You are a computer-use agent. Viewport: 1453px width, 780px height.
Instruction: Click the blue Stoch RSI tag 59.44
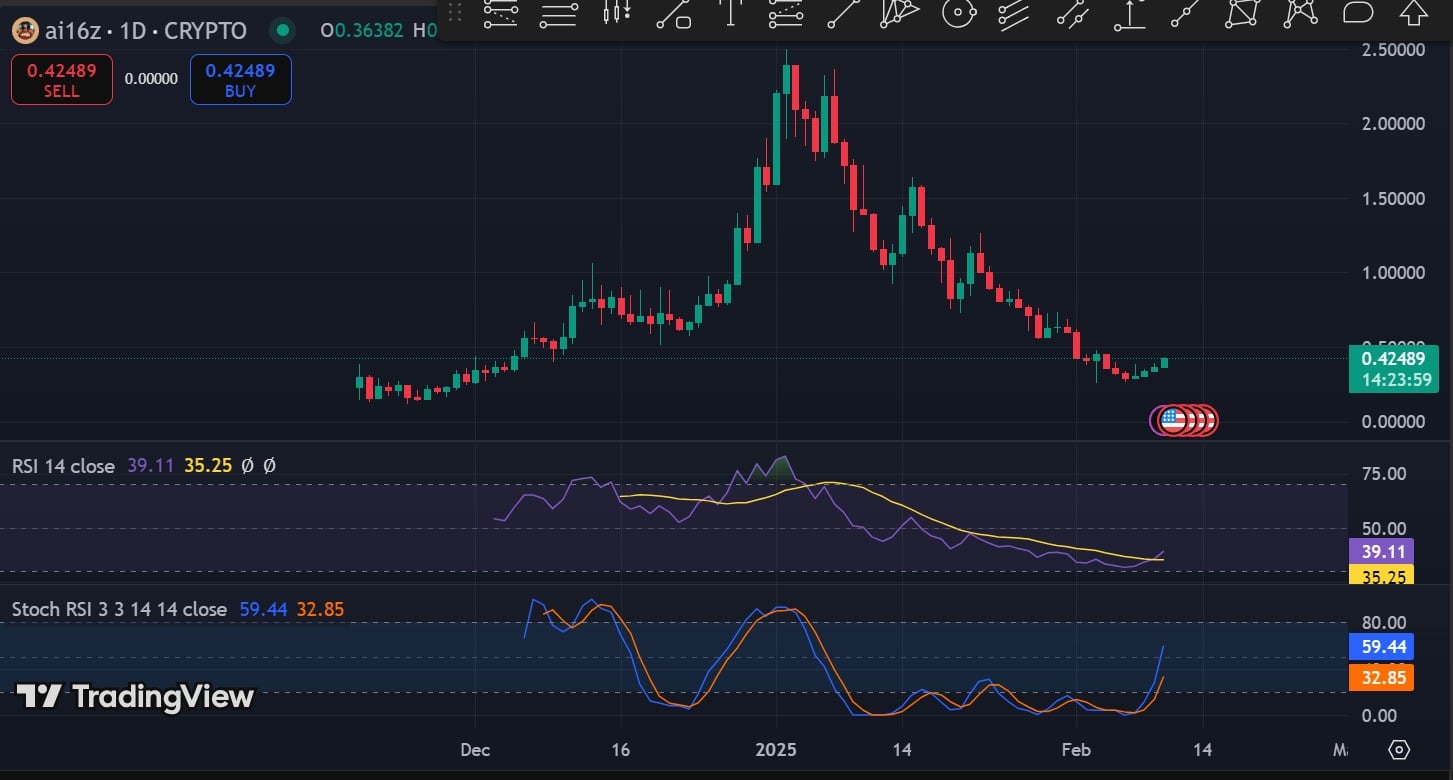(1381, 647)
